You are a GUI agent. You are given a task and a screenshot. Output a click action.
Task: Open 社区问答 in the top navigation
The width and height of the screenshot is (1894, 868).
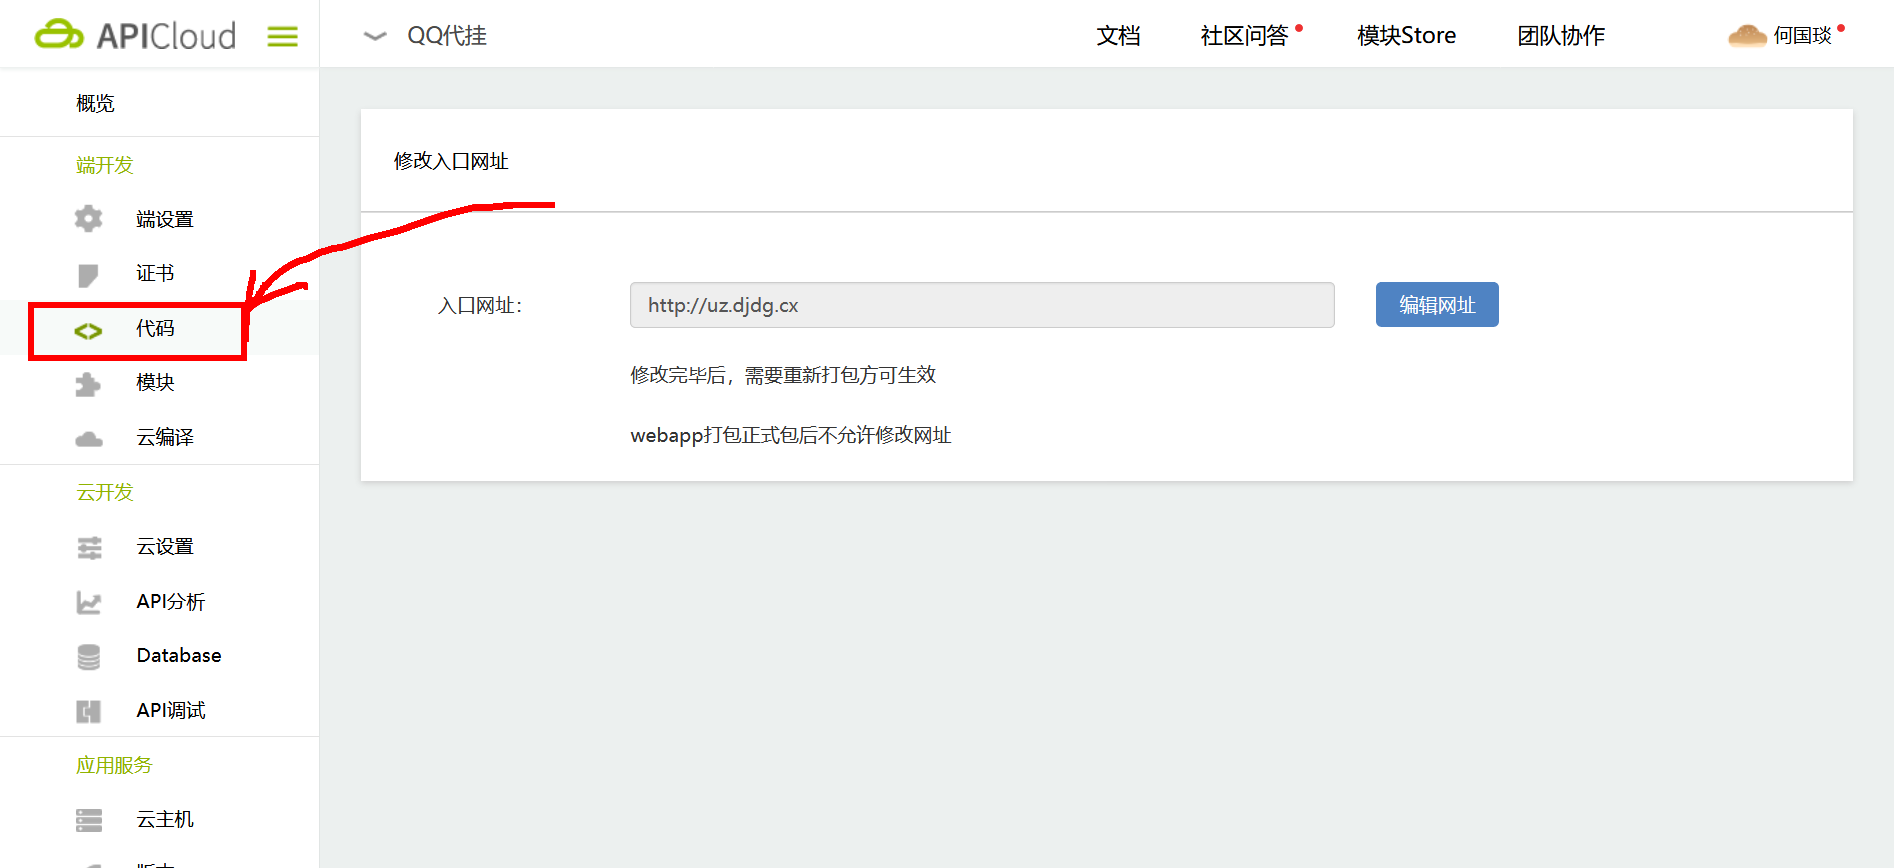click(x=1244, y=36)
